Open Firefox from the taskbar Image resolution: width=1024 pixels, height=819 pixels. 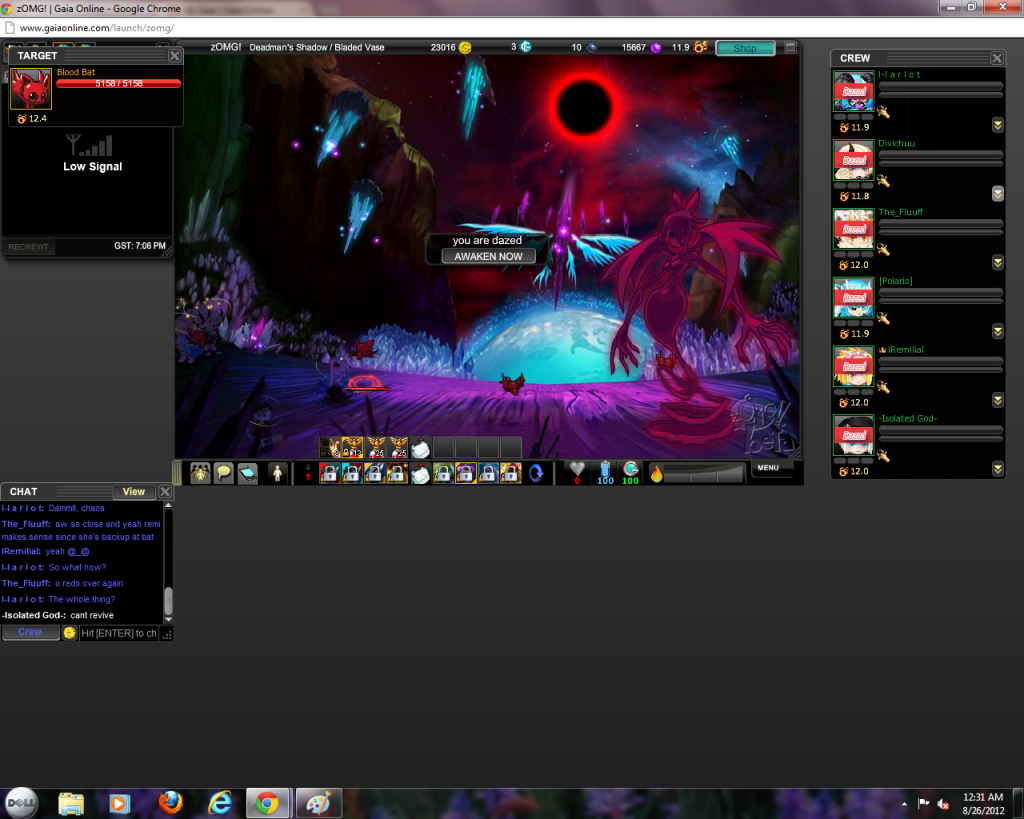[170, 803]
